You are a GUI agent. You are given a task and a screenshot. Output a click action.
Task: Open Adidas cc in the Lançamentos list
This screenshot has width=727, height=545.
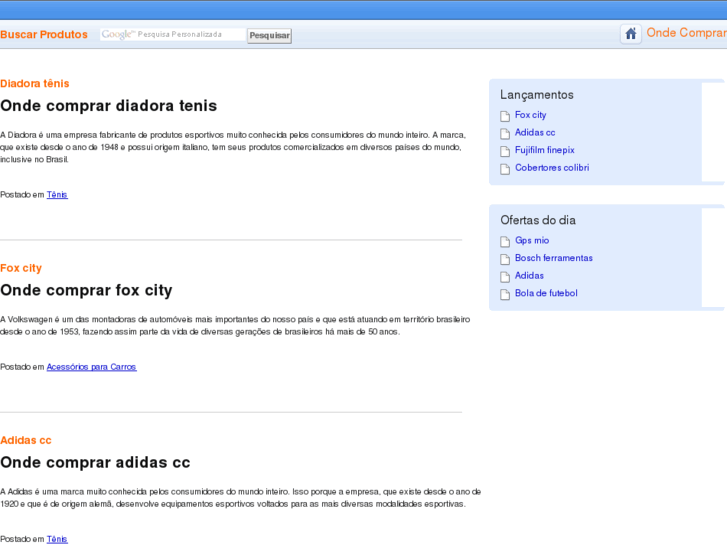point(535,133)
